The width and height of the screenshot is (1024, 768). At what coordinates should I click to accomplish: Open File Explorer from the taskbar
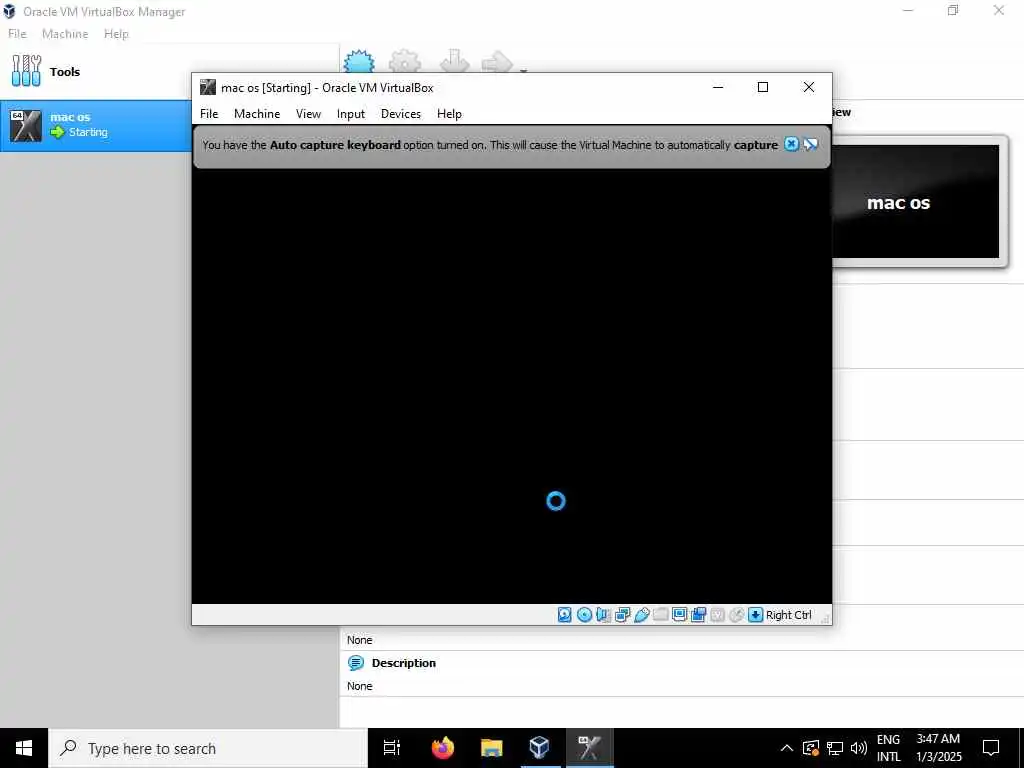click(491, 748)
